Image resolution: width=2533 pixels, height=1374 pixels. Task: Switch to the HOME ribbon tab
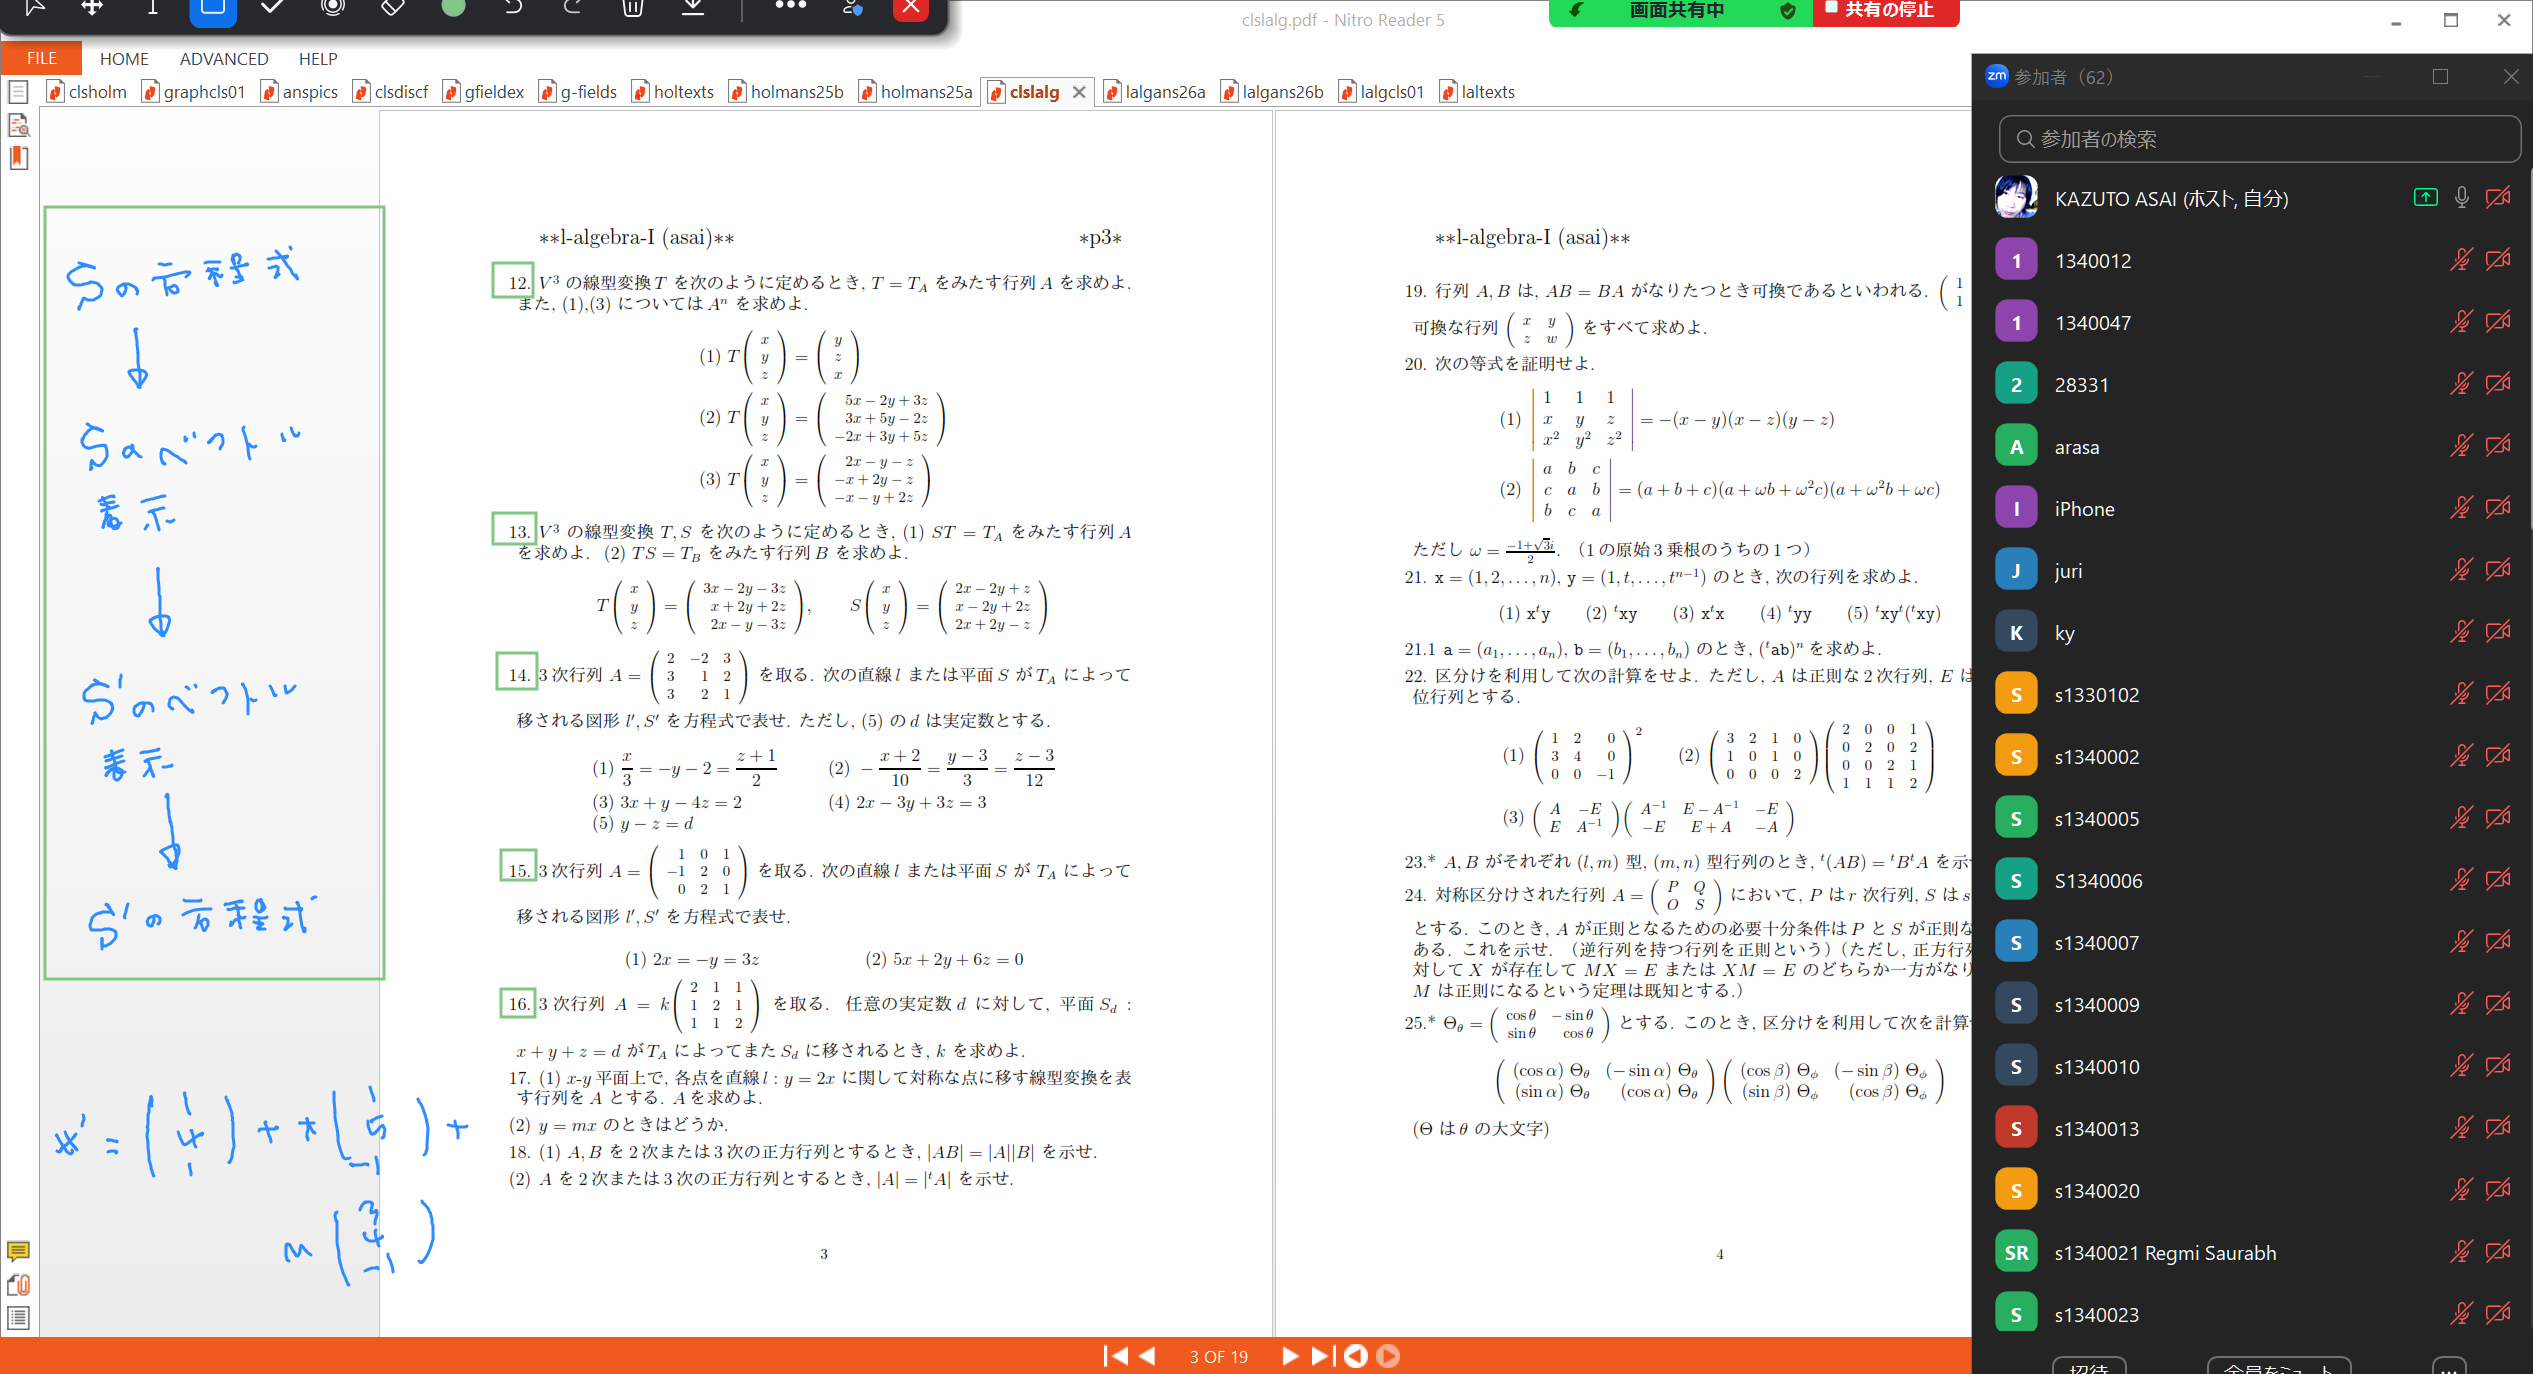coord(124,59)
